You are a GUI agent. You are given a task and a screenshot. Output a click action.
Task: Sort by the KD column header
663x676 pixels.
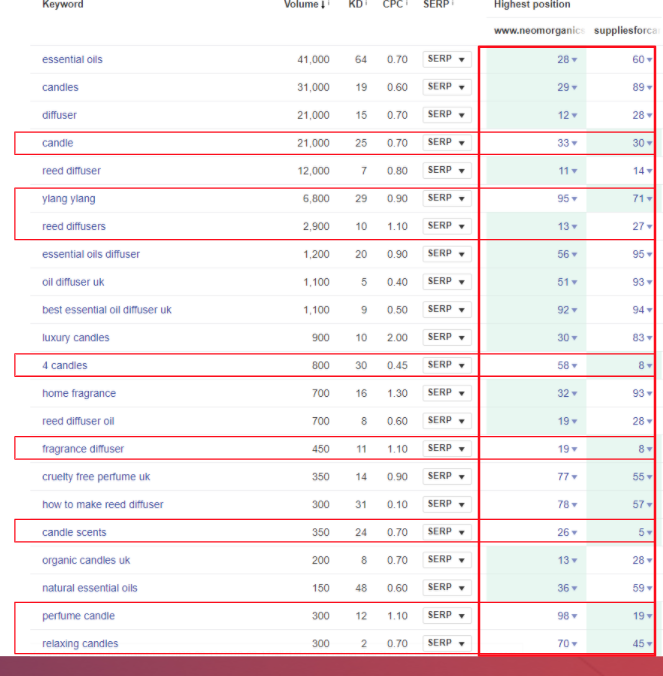(x=356, y=4)
